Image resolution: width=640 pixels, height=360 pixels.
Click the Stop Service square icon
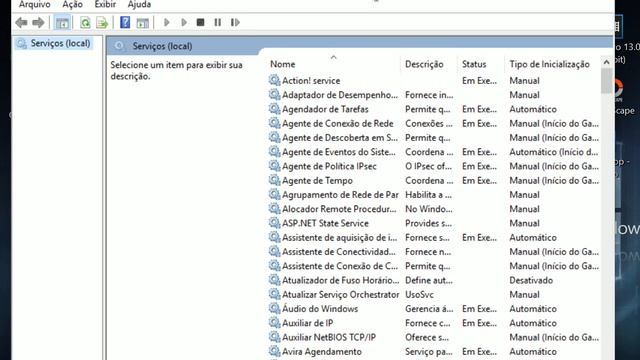[200, 22]
